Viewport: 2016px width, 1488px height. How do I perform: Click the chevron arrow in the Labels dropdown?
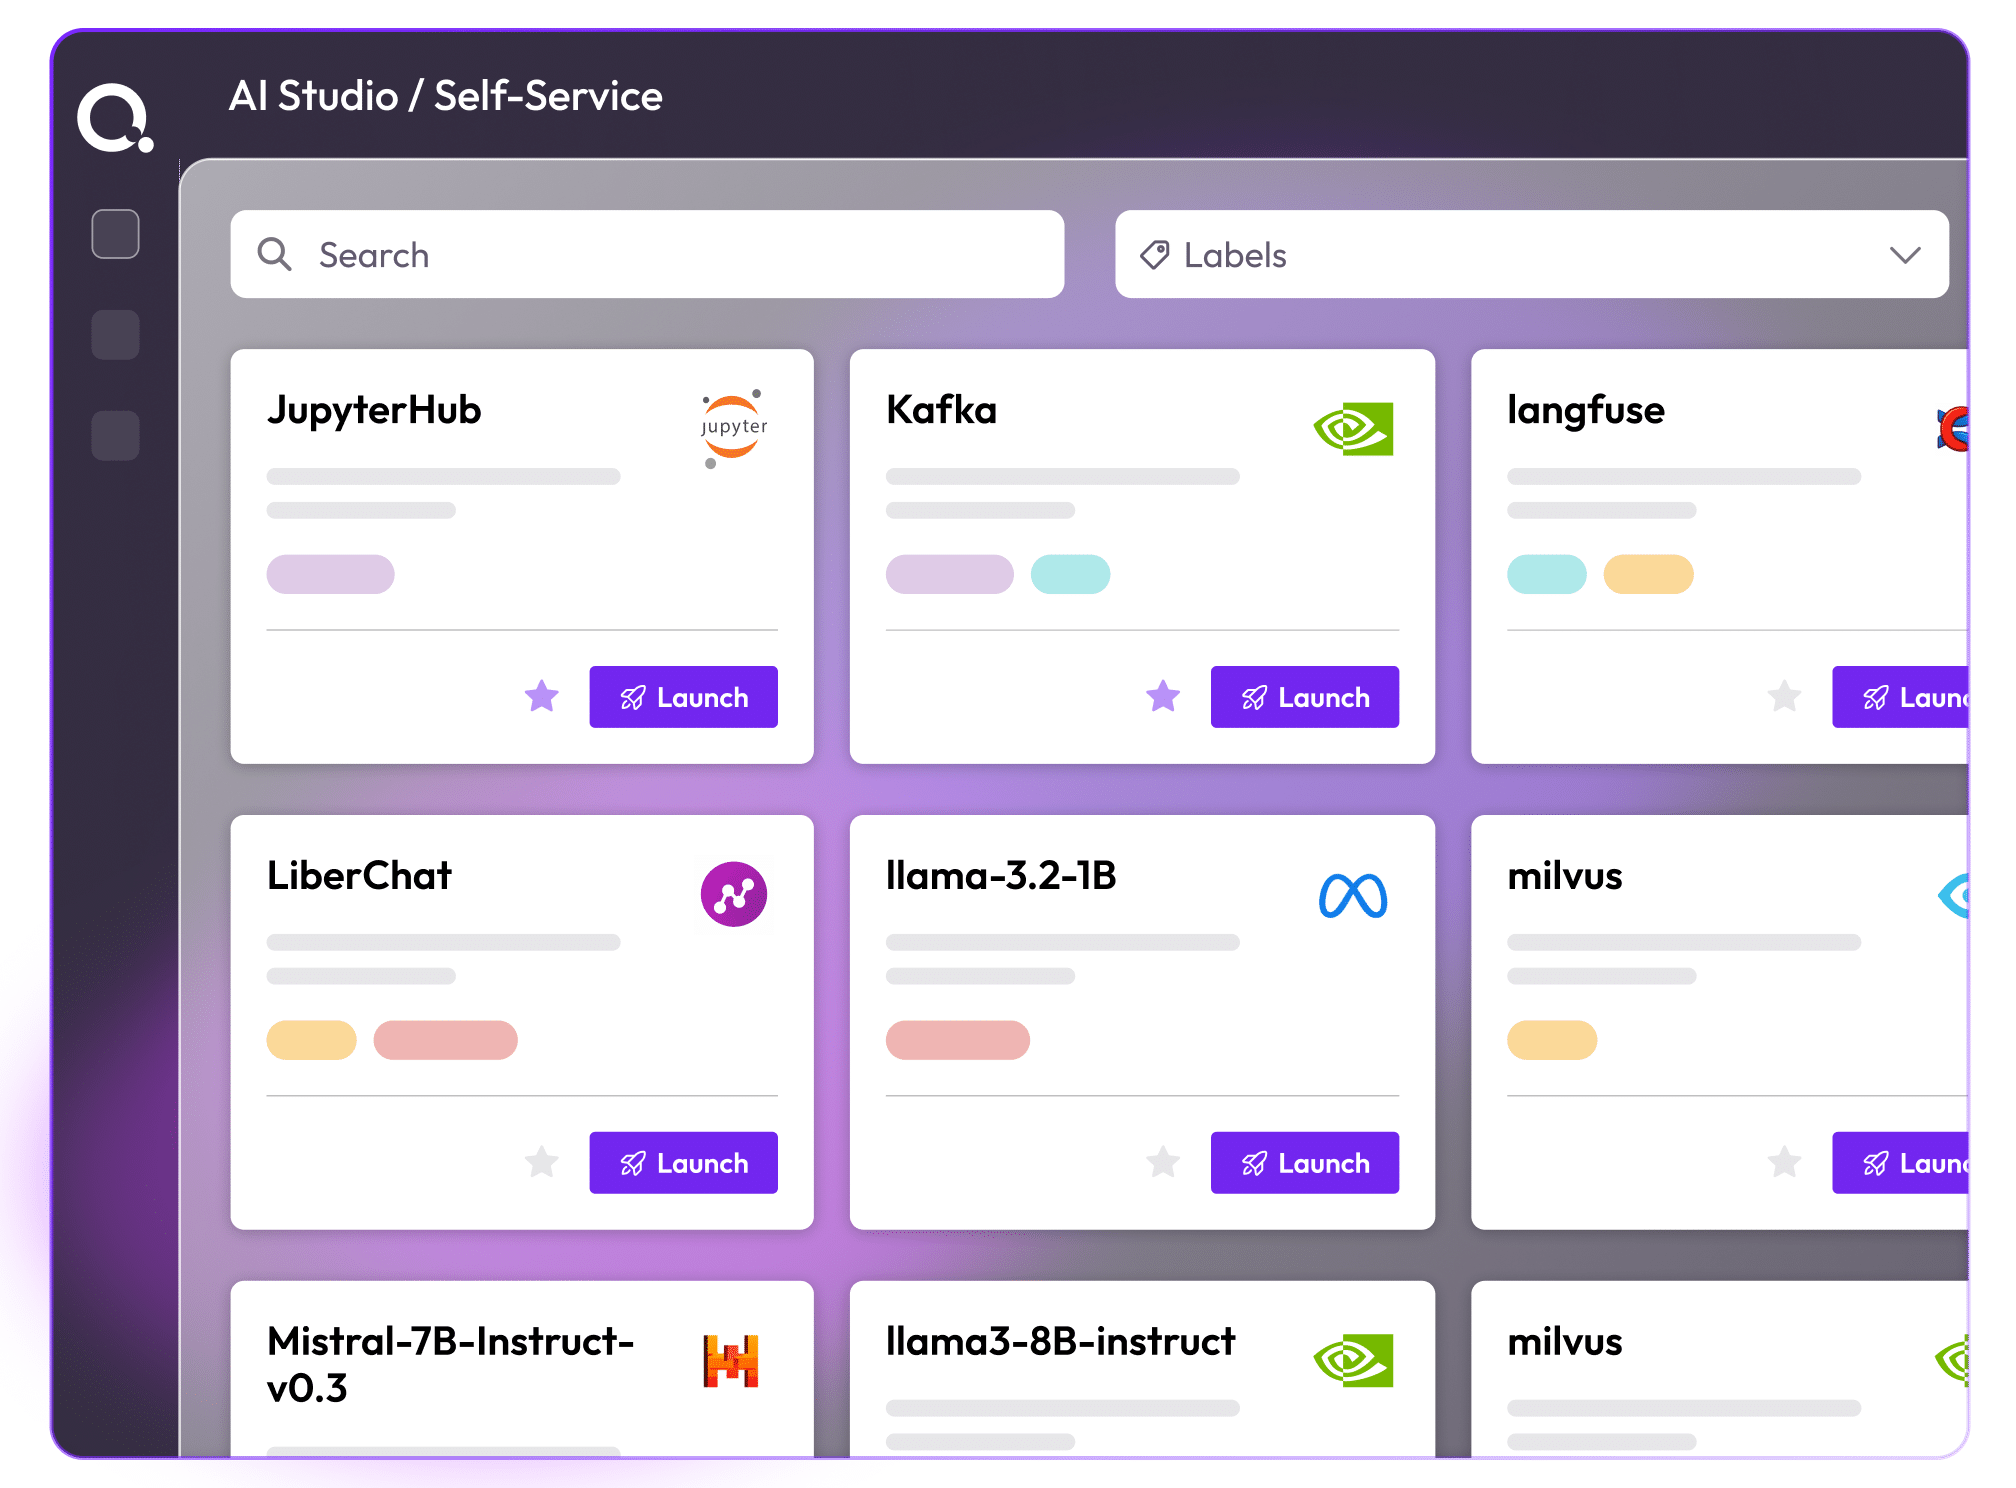pos(1905,255)
